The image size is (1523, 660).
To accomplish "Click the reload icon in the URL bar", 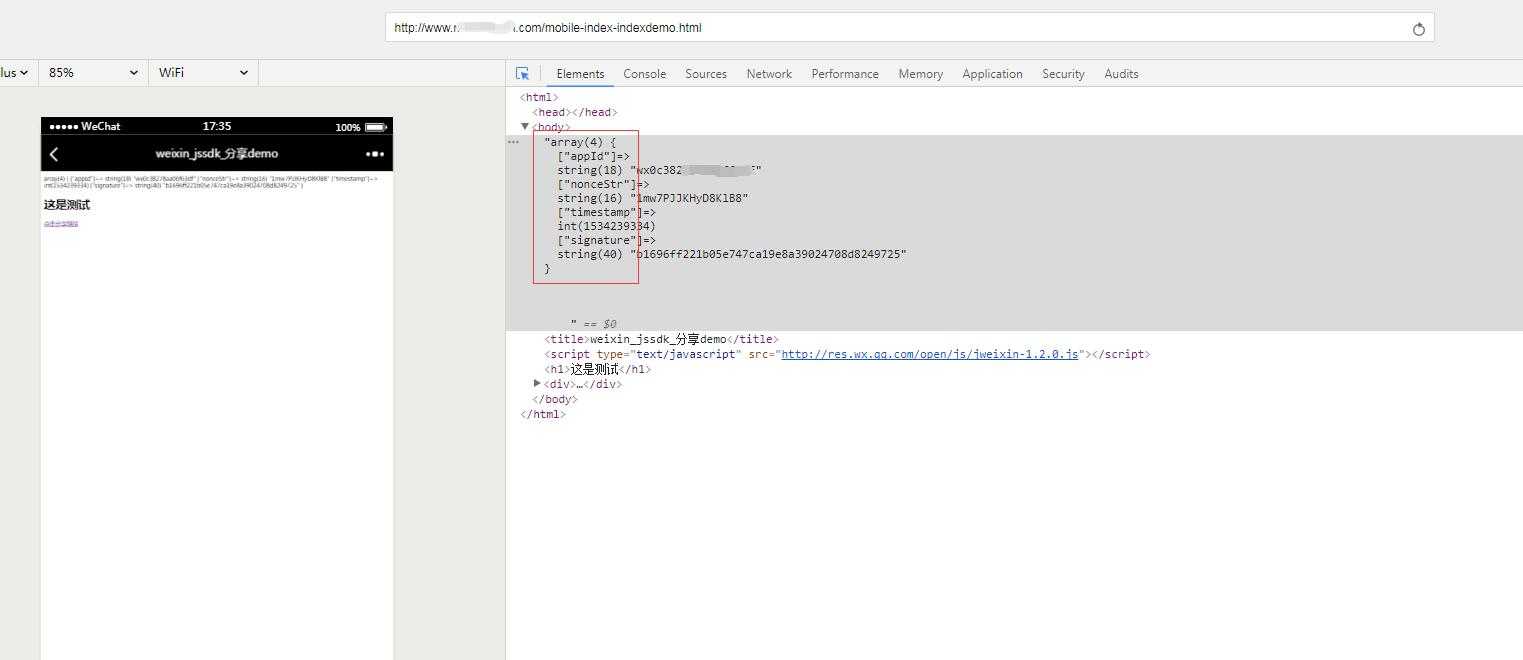I will [1418, 29].
